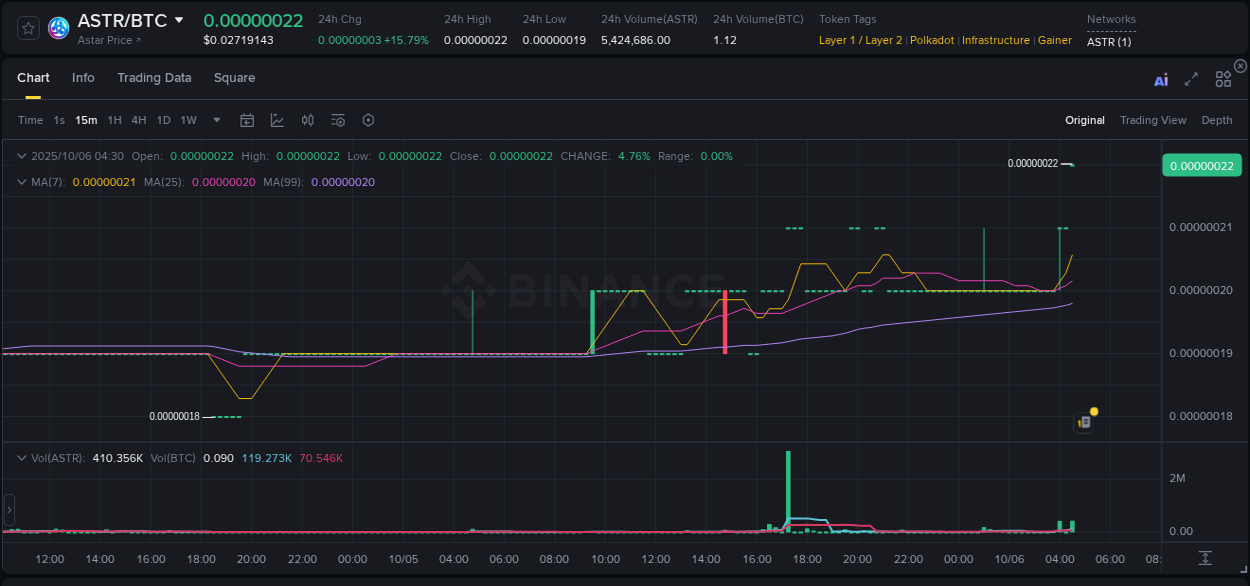Open the chart widgets panel
1250x586 pixels.
click(1223, 78)
